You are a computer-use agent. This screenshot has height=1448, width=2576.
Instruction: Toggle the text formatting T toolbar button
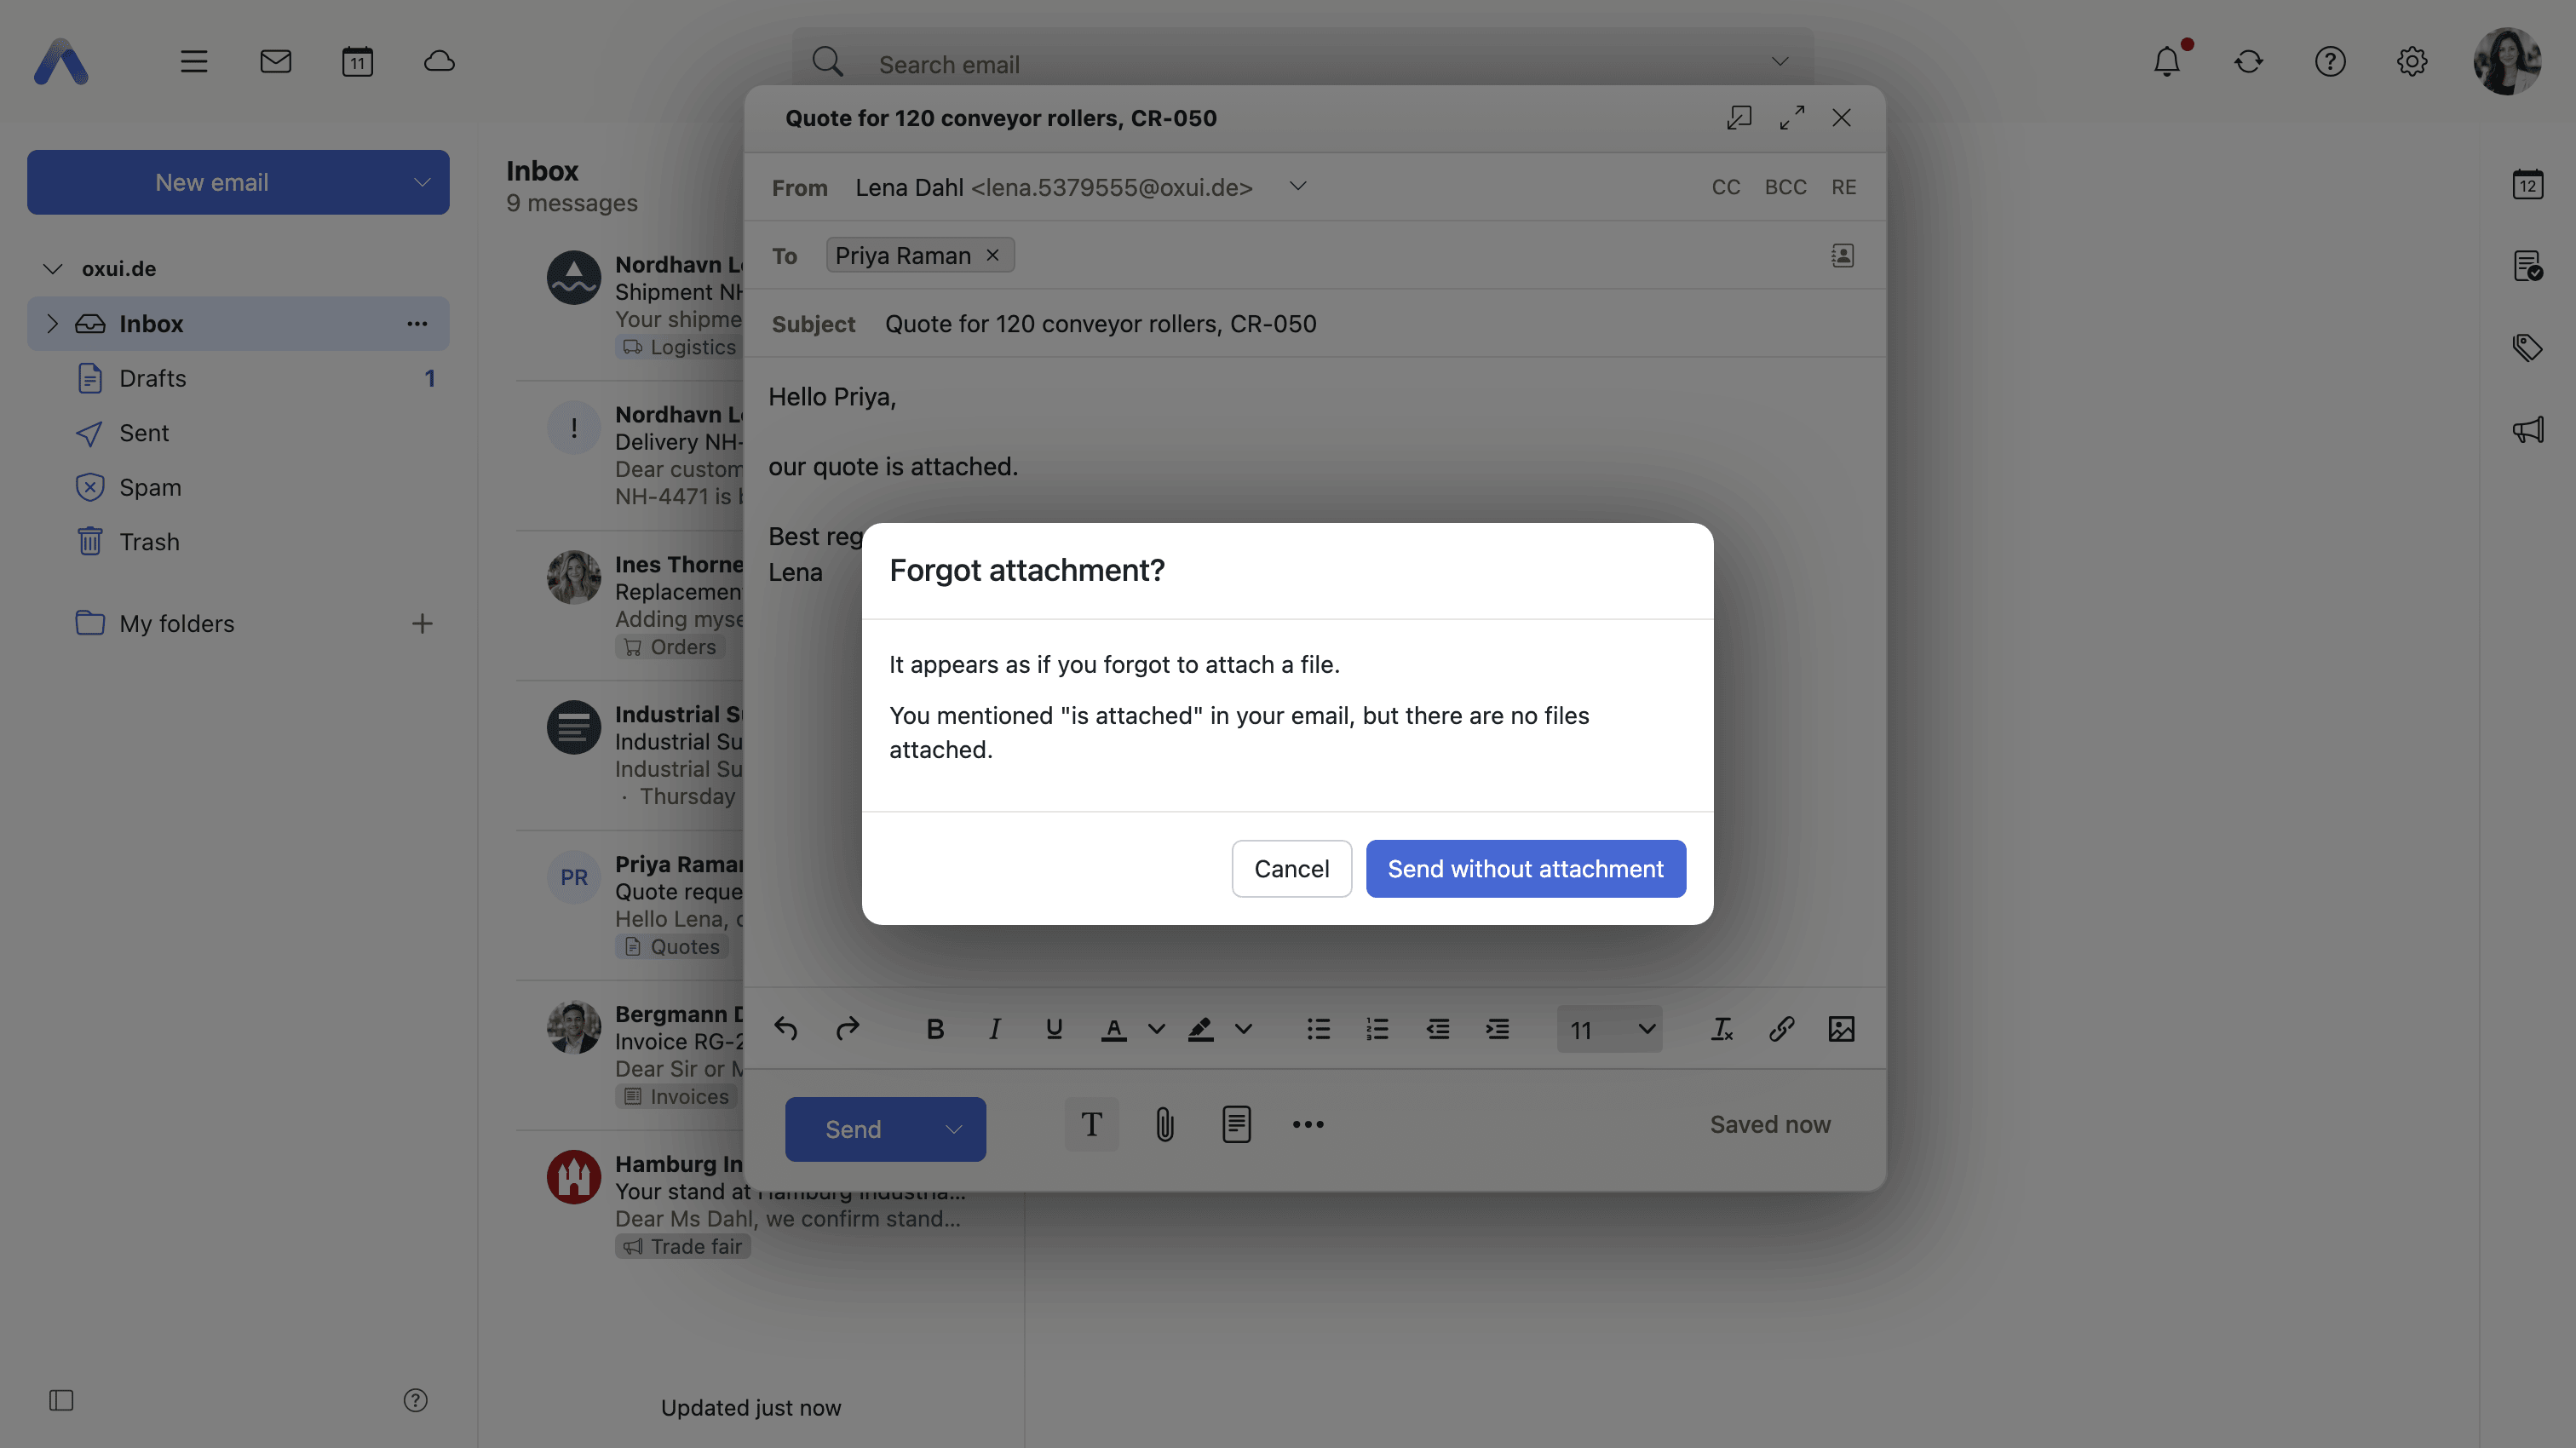[x=1091, y=1124]
